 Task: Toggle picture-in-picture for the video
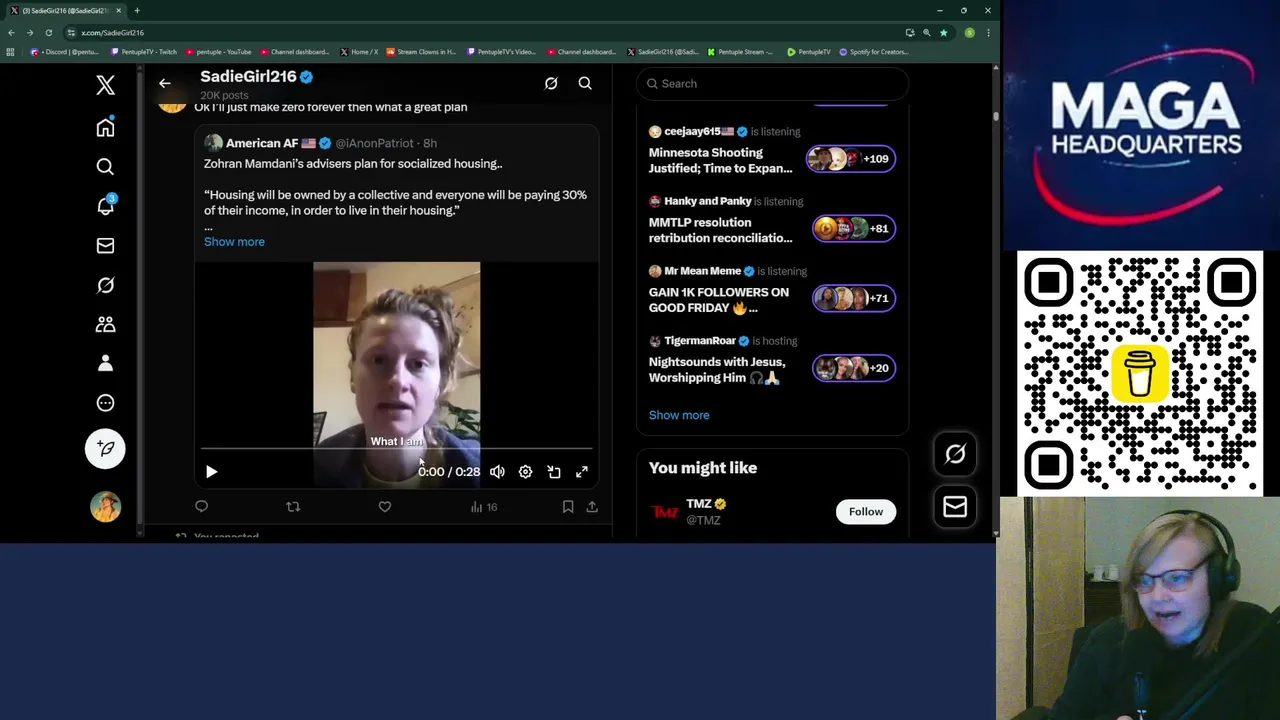[554, 472]
